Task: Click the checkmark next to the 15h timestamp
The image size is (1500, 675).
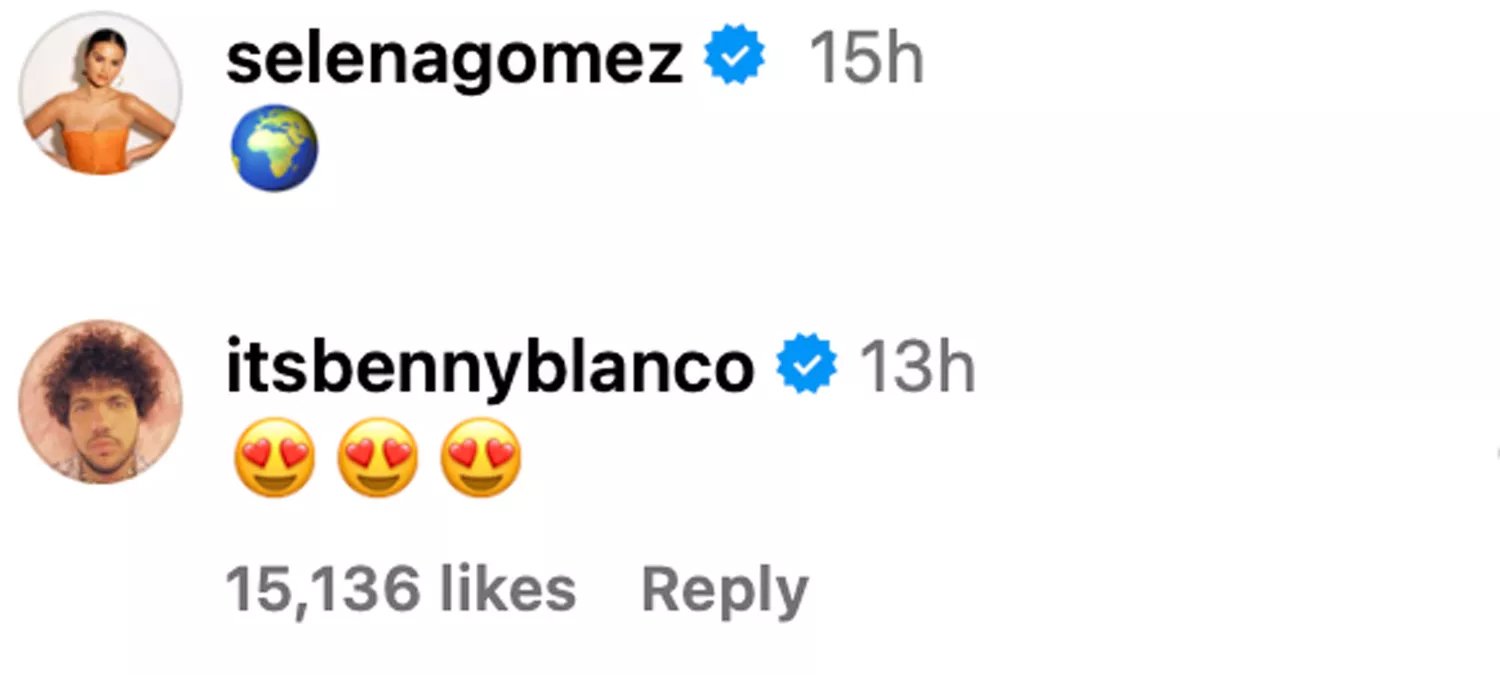Action: [x=735, y=59]
